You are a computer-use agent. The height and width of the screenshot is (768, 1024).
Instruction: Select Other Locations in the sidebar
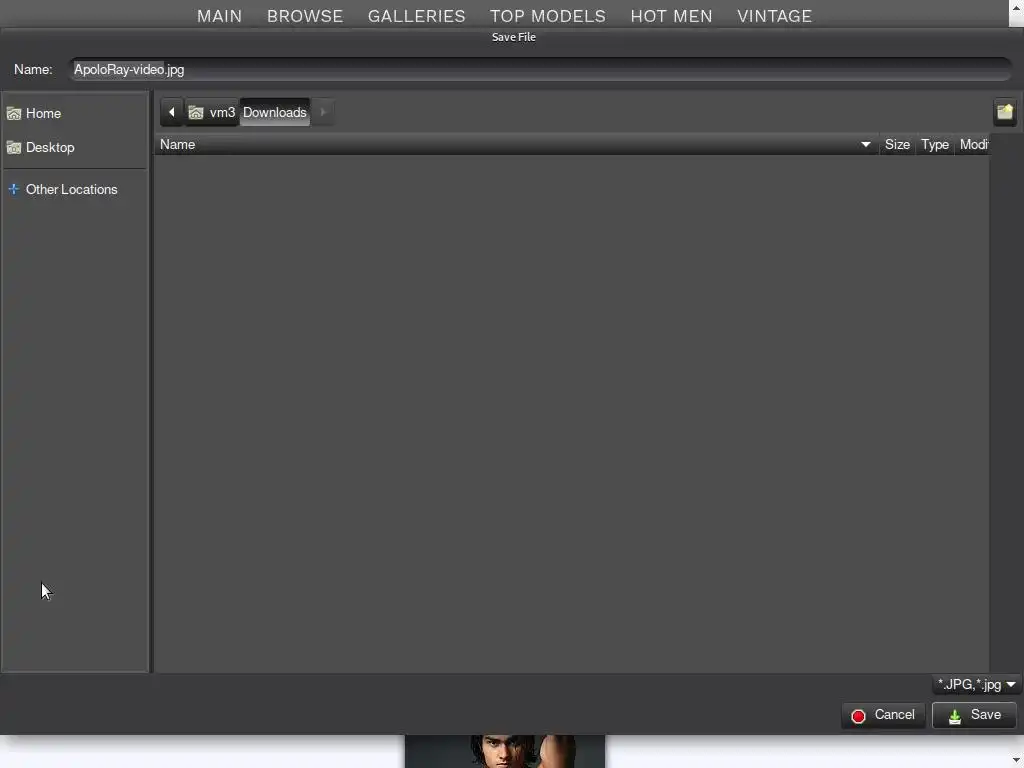click(71, 189)
